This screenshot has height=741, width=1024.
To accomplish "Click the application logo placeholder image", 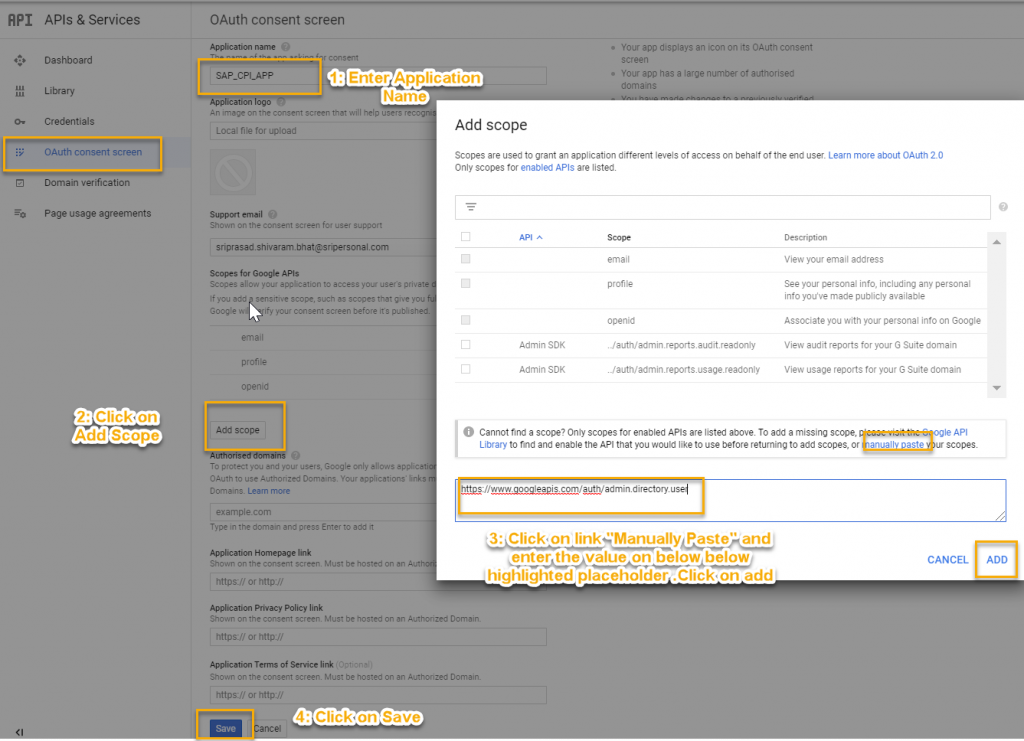I will 233,172.
